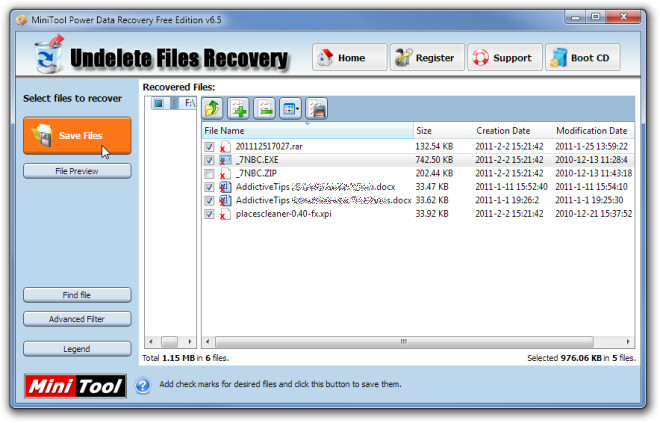Click the Boot CD button
The height and width of the screenshot is (423, 660).
point(583,57)
